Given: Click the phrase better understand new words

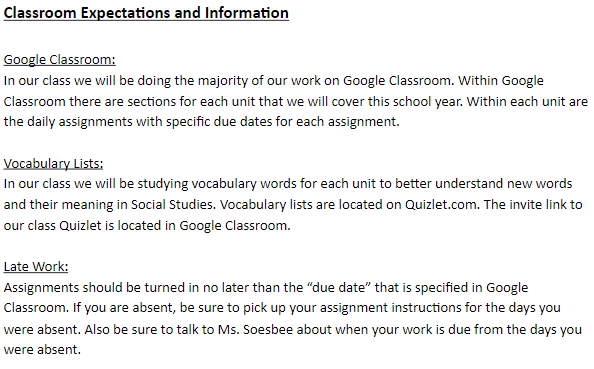Looking at the screenshot, I should pos(483,184).
